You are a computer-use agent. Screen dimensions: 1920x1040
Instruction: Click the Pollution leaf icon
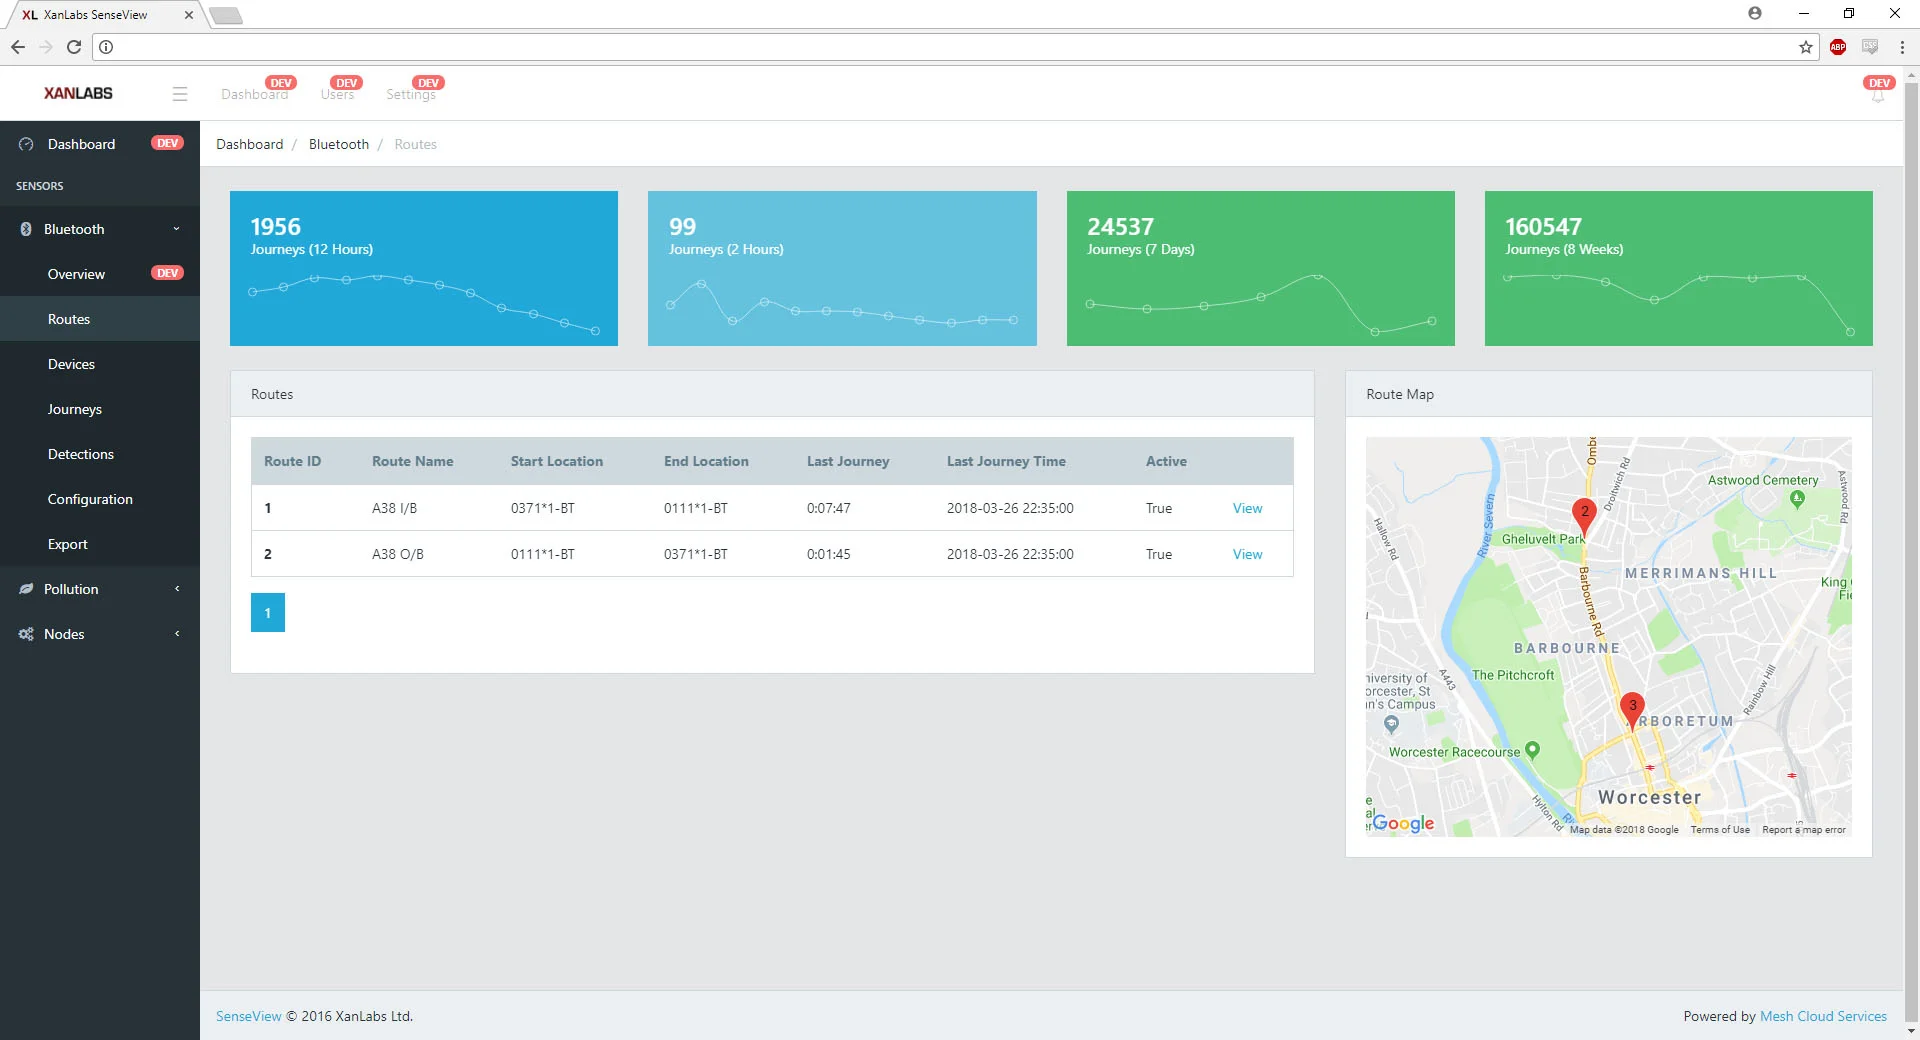(x=26, y=589)
